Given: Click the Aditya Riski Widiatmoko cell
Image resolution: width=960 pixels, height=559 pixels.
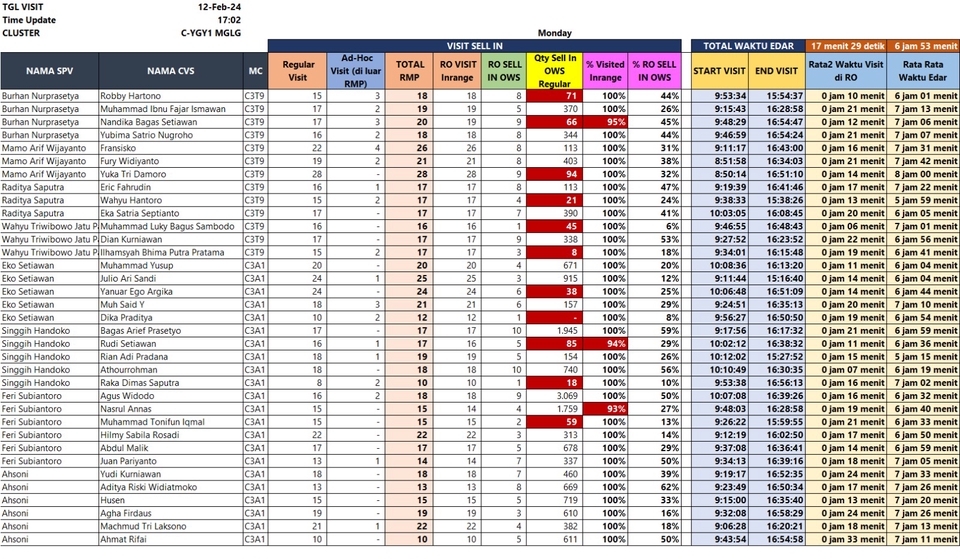Looking at the screenshot, I should [x=171, y=487].
